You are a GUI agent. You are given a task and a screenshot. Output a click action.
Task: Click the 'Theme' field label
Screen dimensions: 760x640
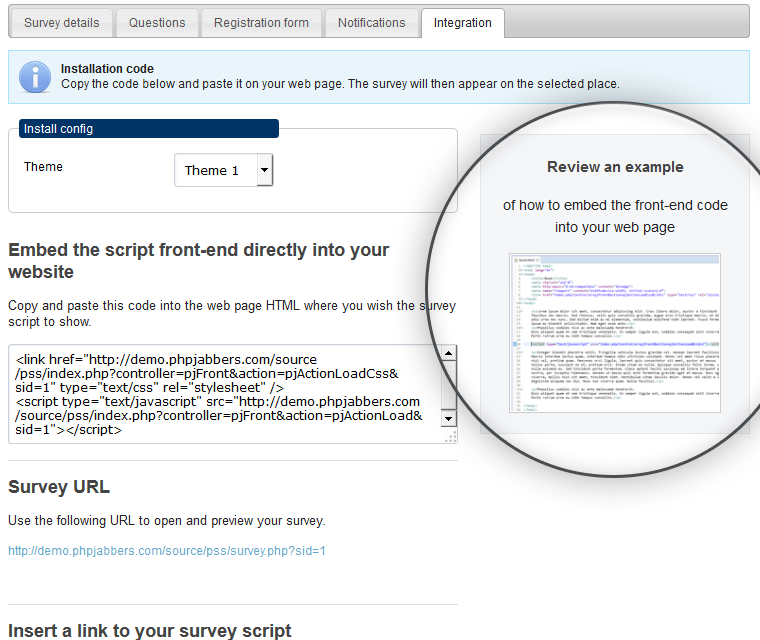click(x=43, y=167)
